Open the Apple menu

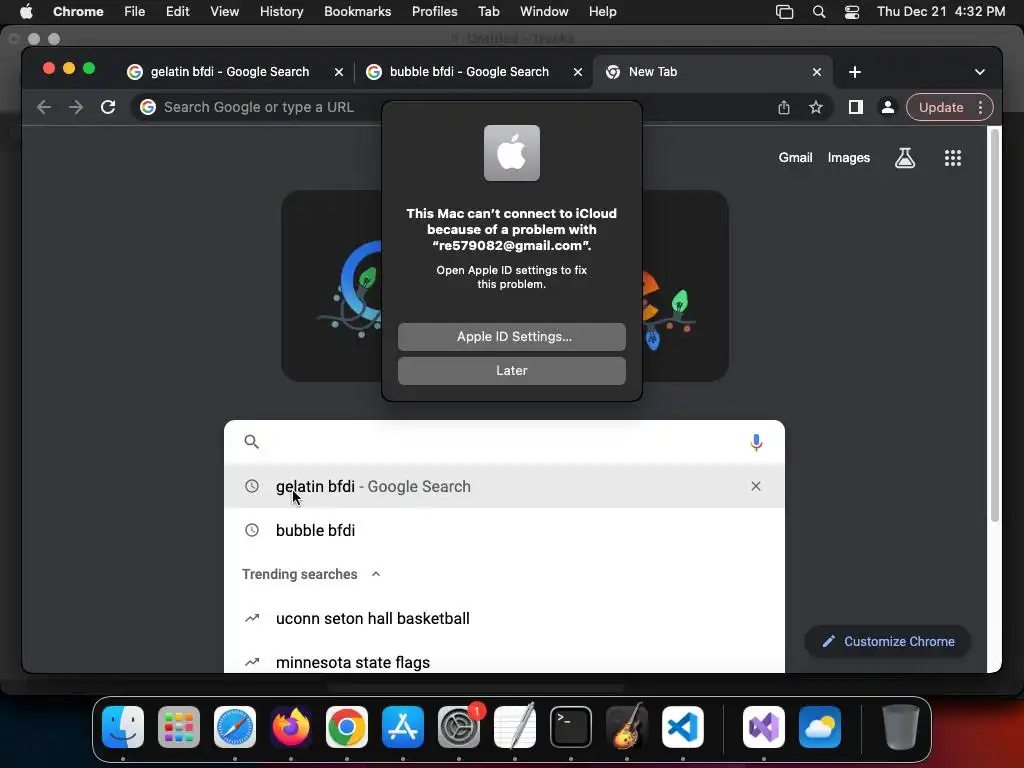tap(26, 12)
